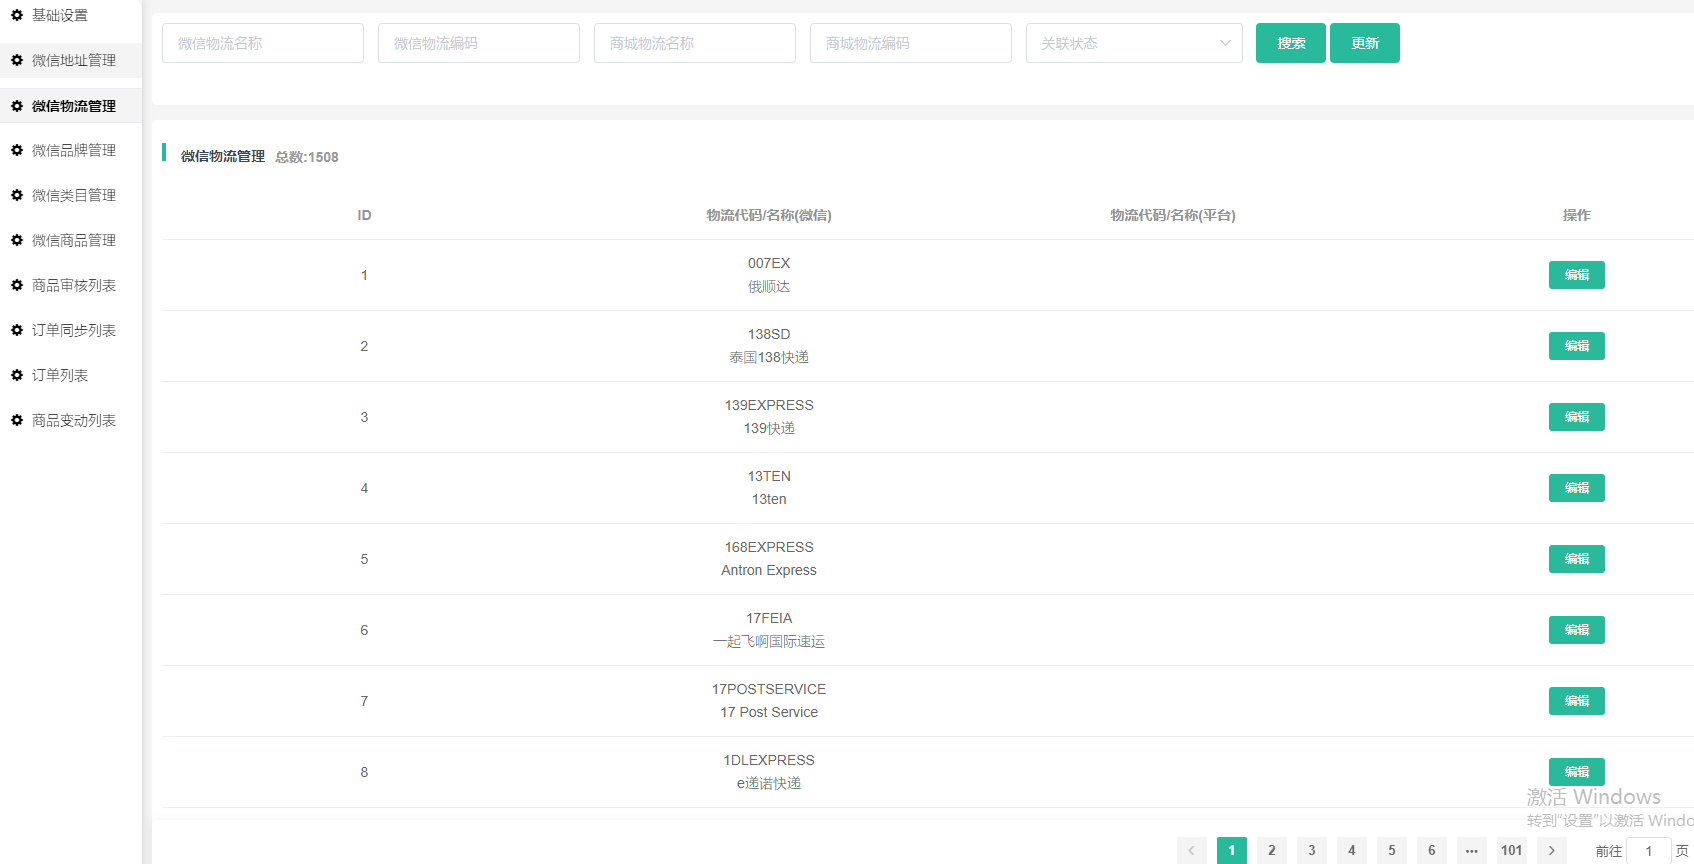Edit the 17POSTSERVICE row
This screenshot has height=864, width=1694.
(x=1577, y=701)
